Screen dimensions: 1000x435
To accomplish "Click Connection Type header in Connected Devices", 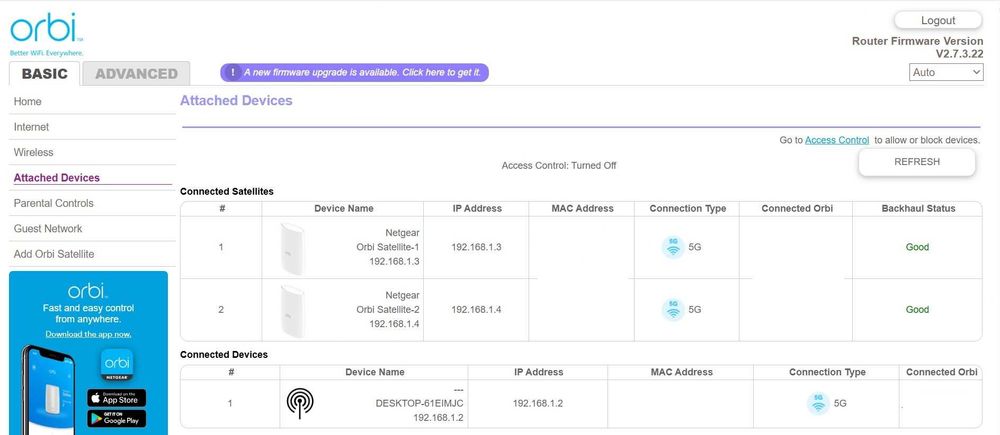I will (827, 372).
